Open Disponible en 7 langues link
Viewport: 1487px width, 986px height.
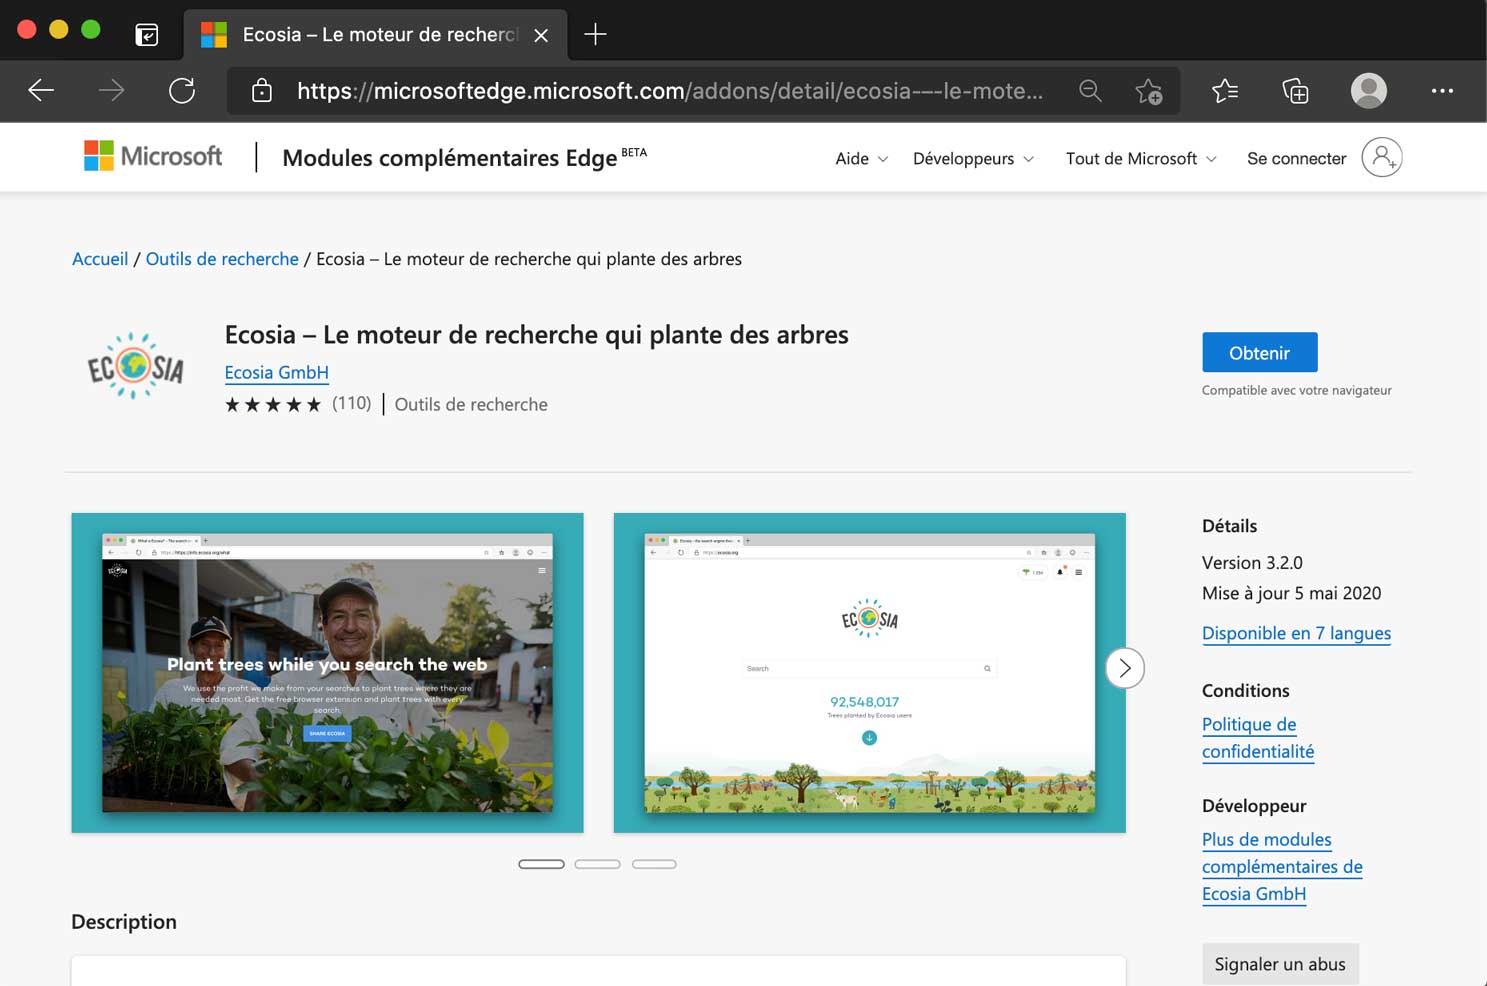click(1296, 633)
